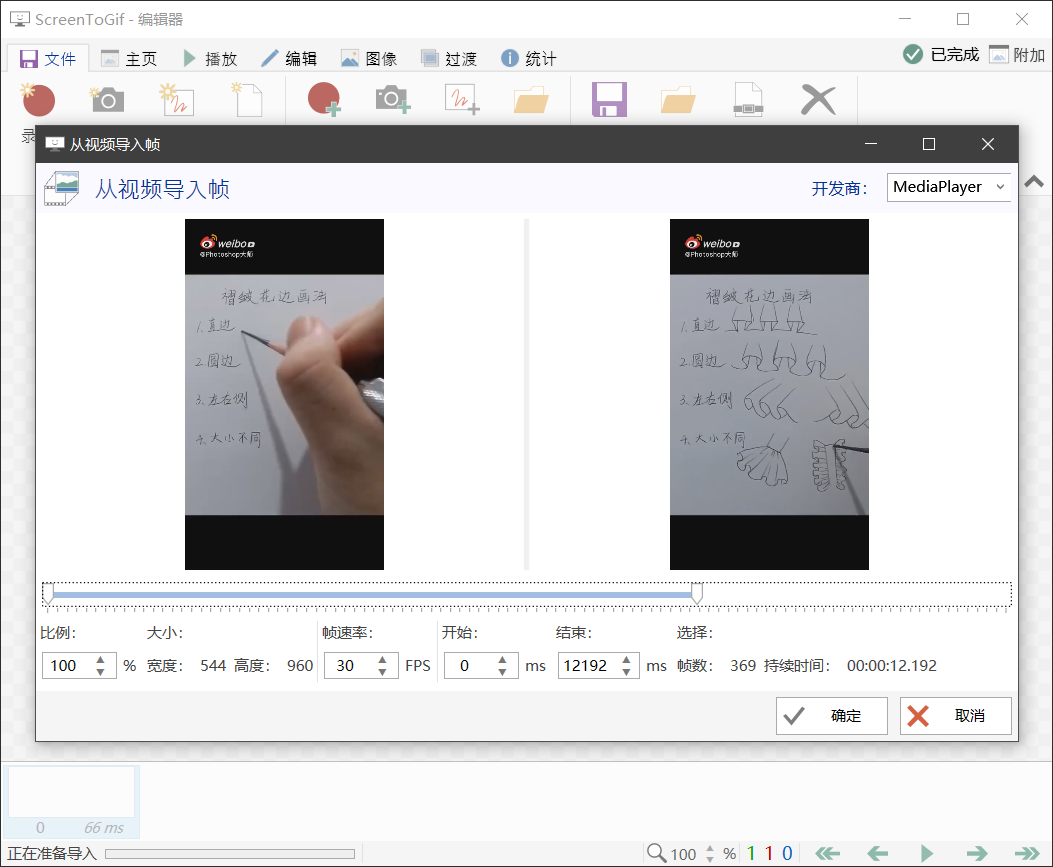Increase the start time value
The image size is (1053, 867).
pos(502,659)
